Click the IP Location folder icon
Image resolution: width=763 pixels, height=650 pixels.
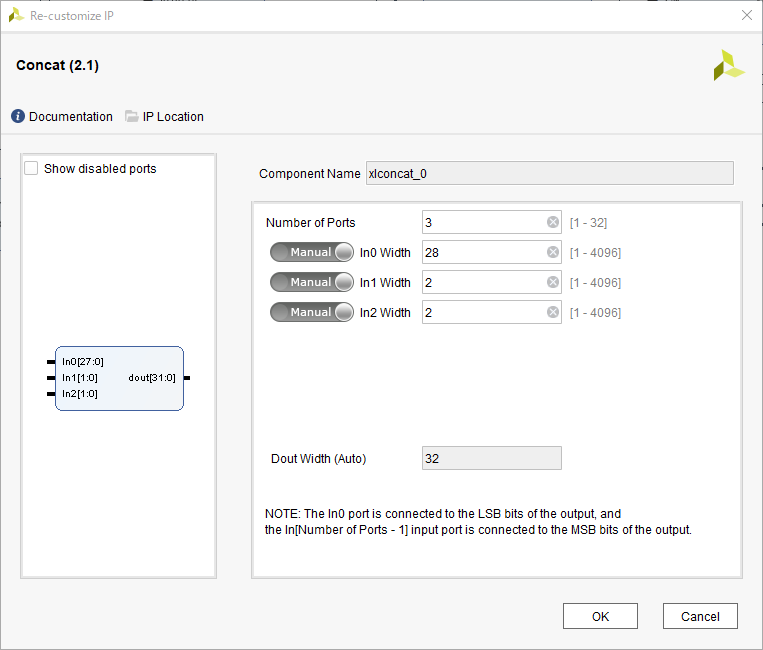point(132,117)
